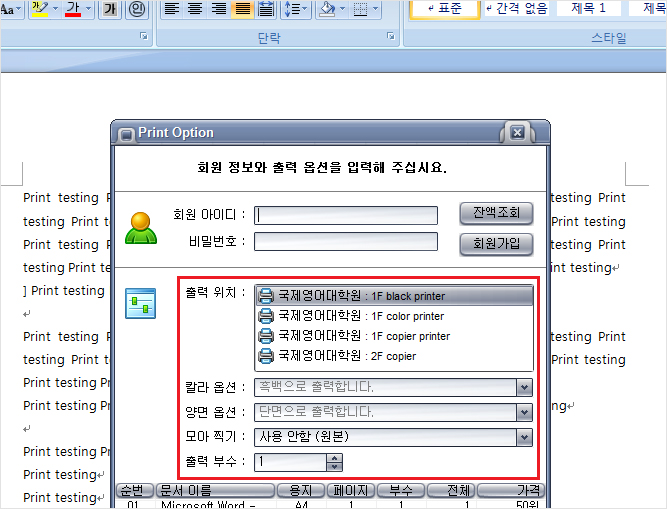Open the borders dropdown arrow

pos(376,9)
